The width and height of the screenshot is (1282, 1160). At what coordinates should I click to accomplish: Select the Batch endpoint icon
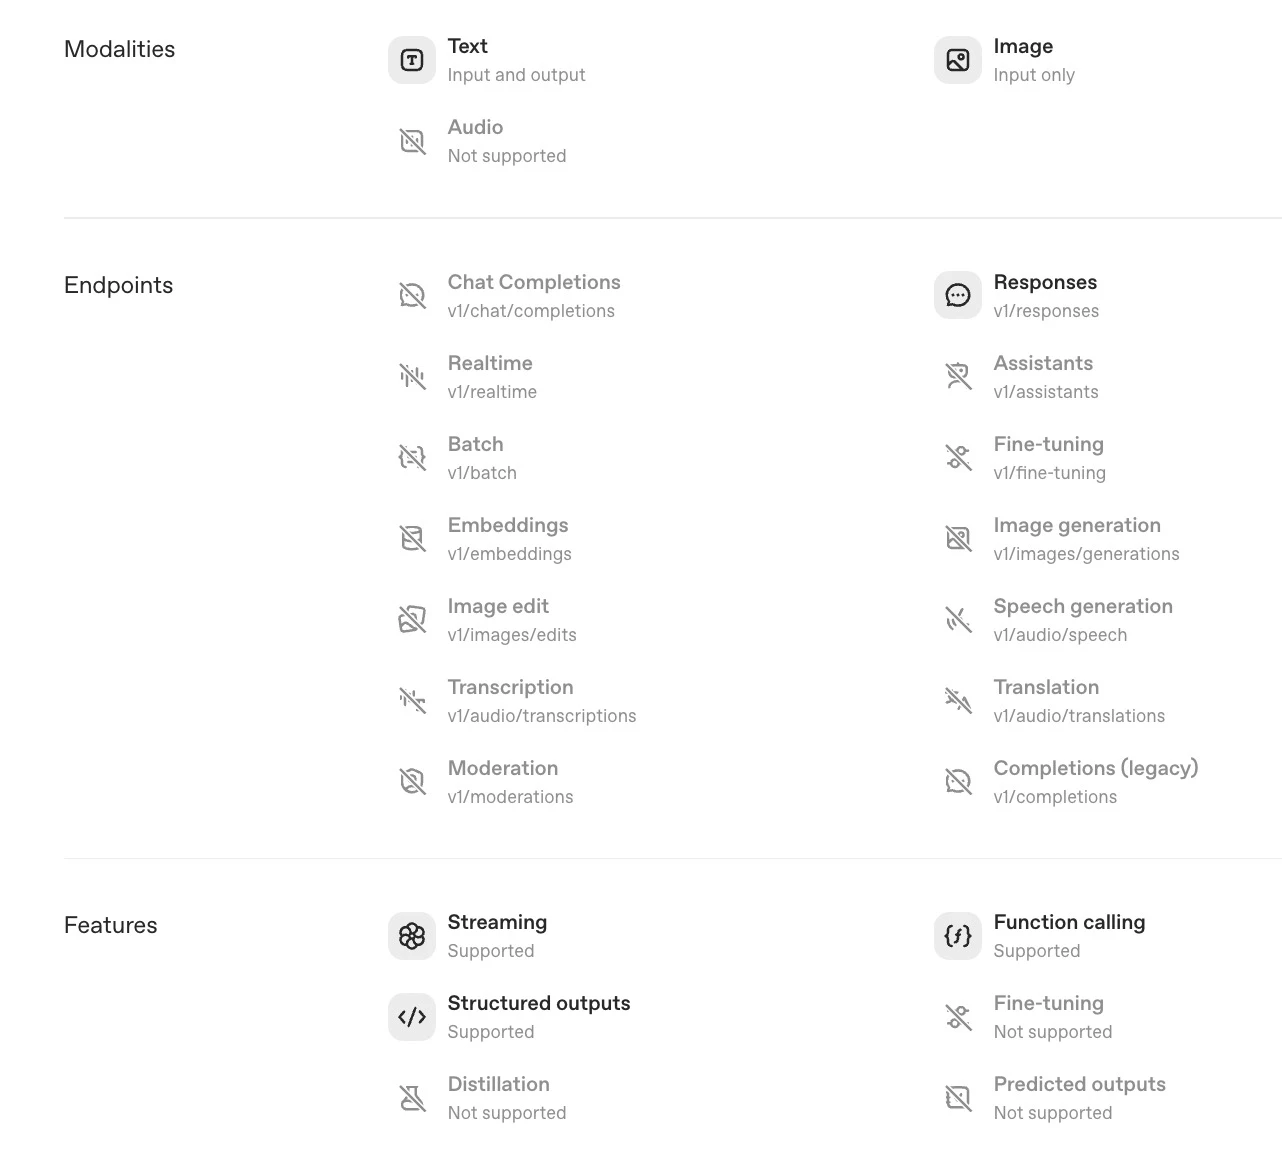[412, 458]
